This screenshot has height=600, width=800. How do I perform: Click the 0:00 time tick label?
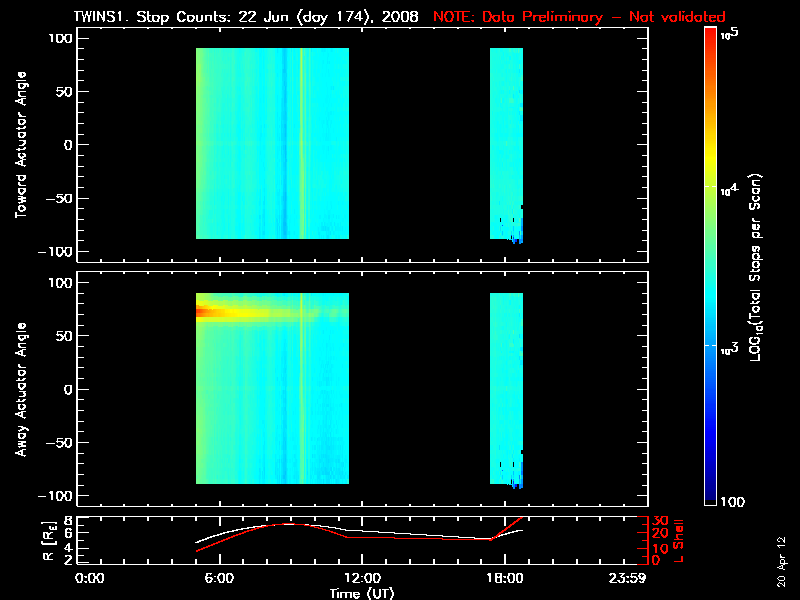pyautogui.click(x=90, y=579)
